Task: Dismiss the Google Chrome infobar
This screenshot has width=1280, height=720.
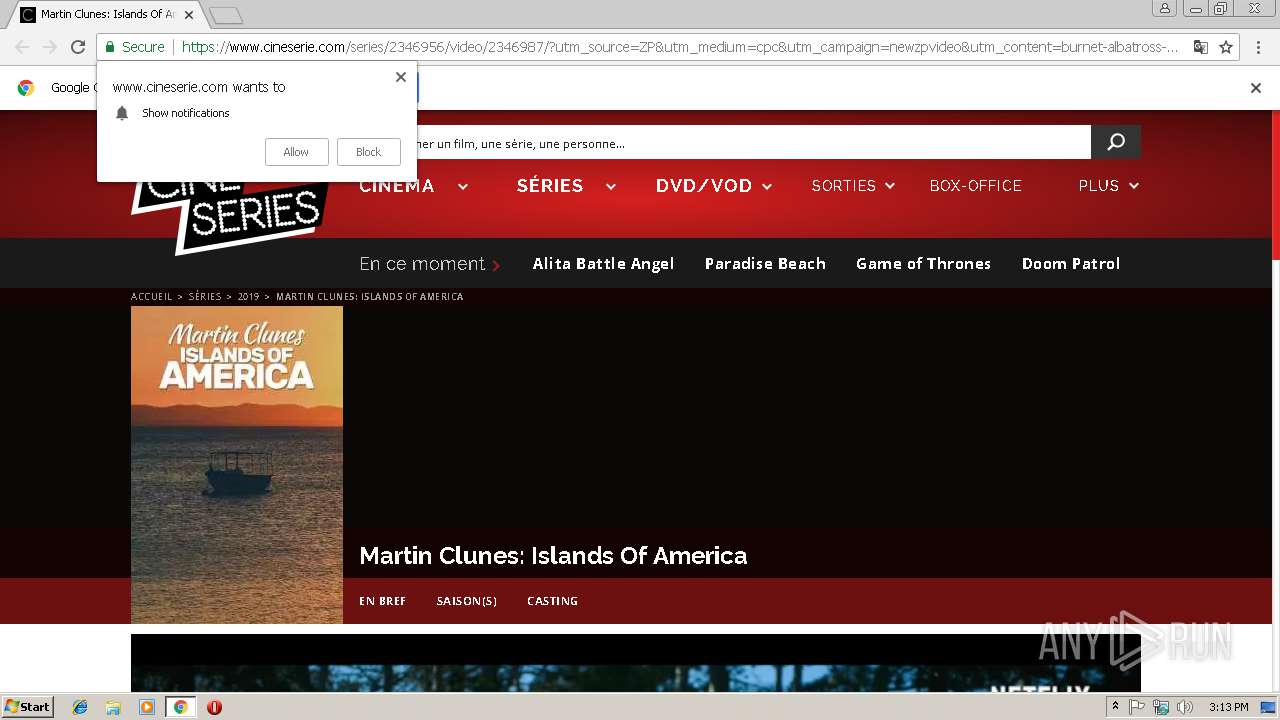Action: click(x=1256, y=88)
